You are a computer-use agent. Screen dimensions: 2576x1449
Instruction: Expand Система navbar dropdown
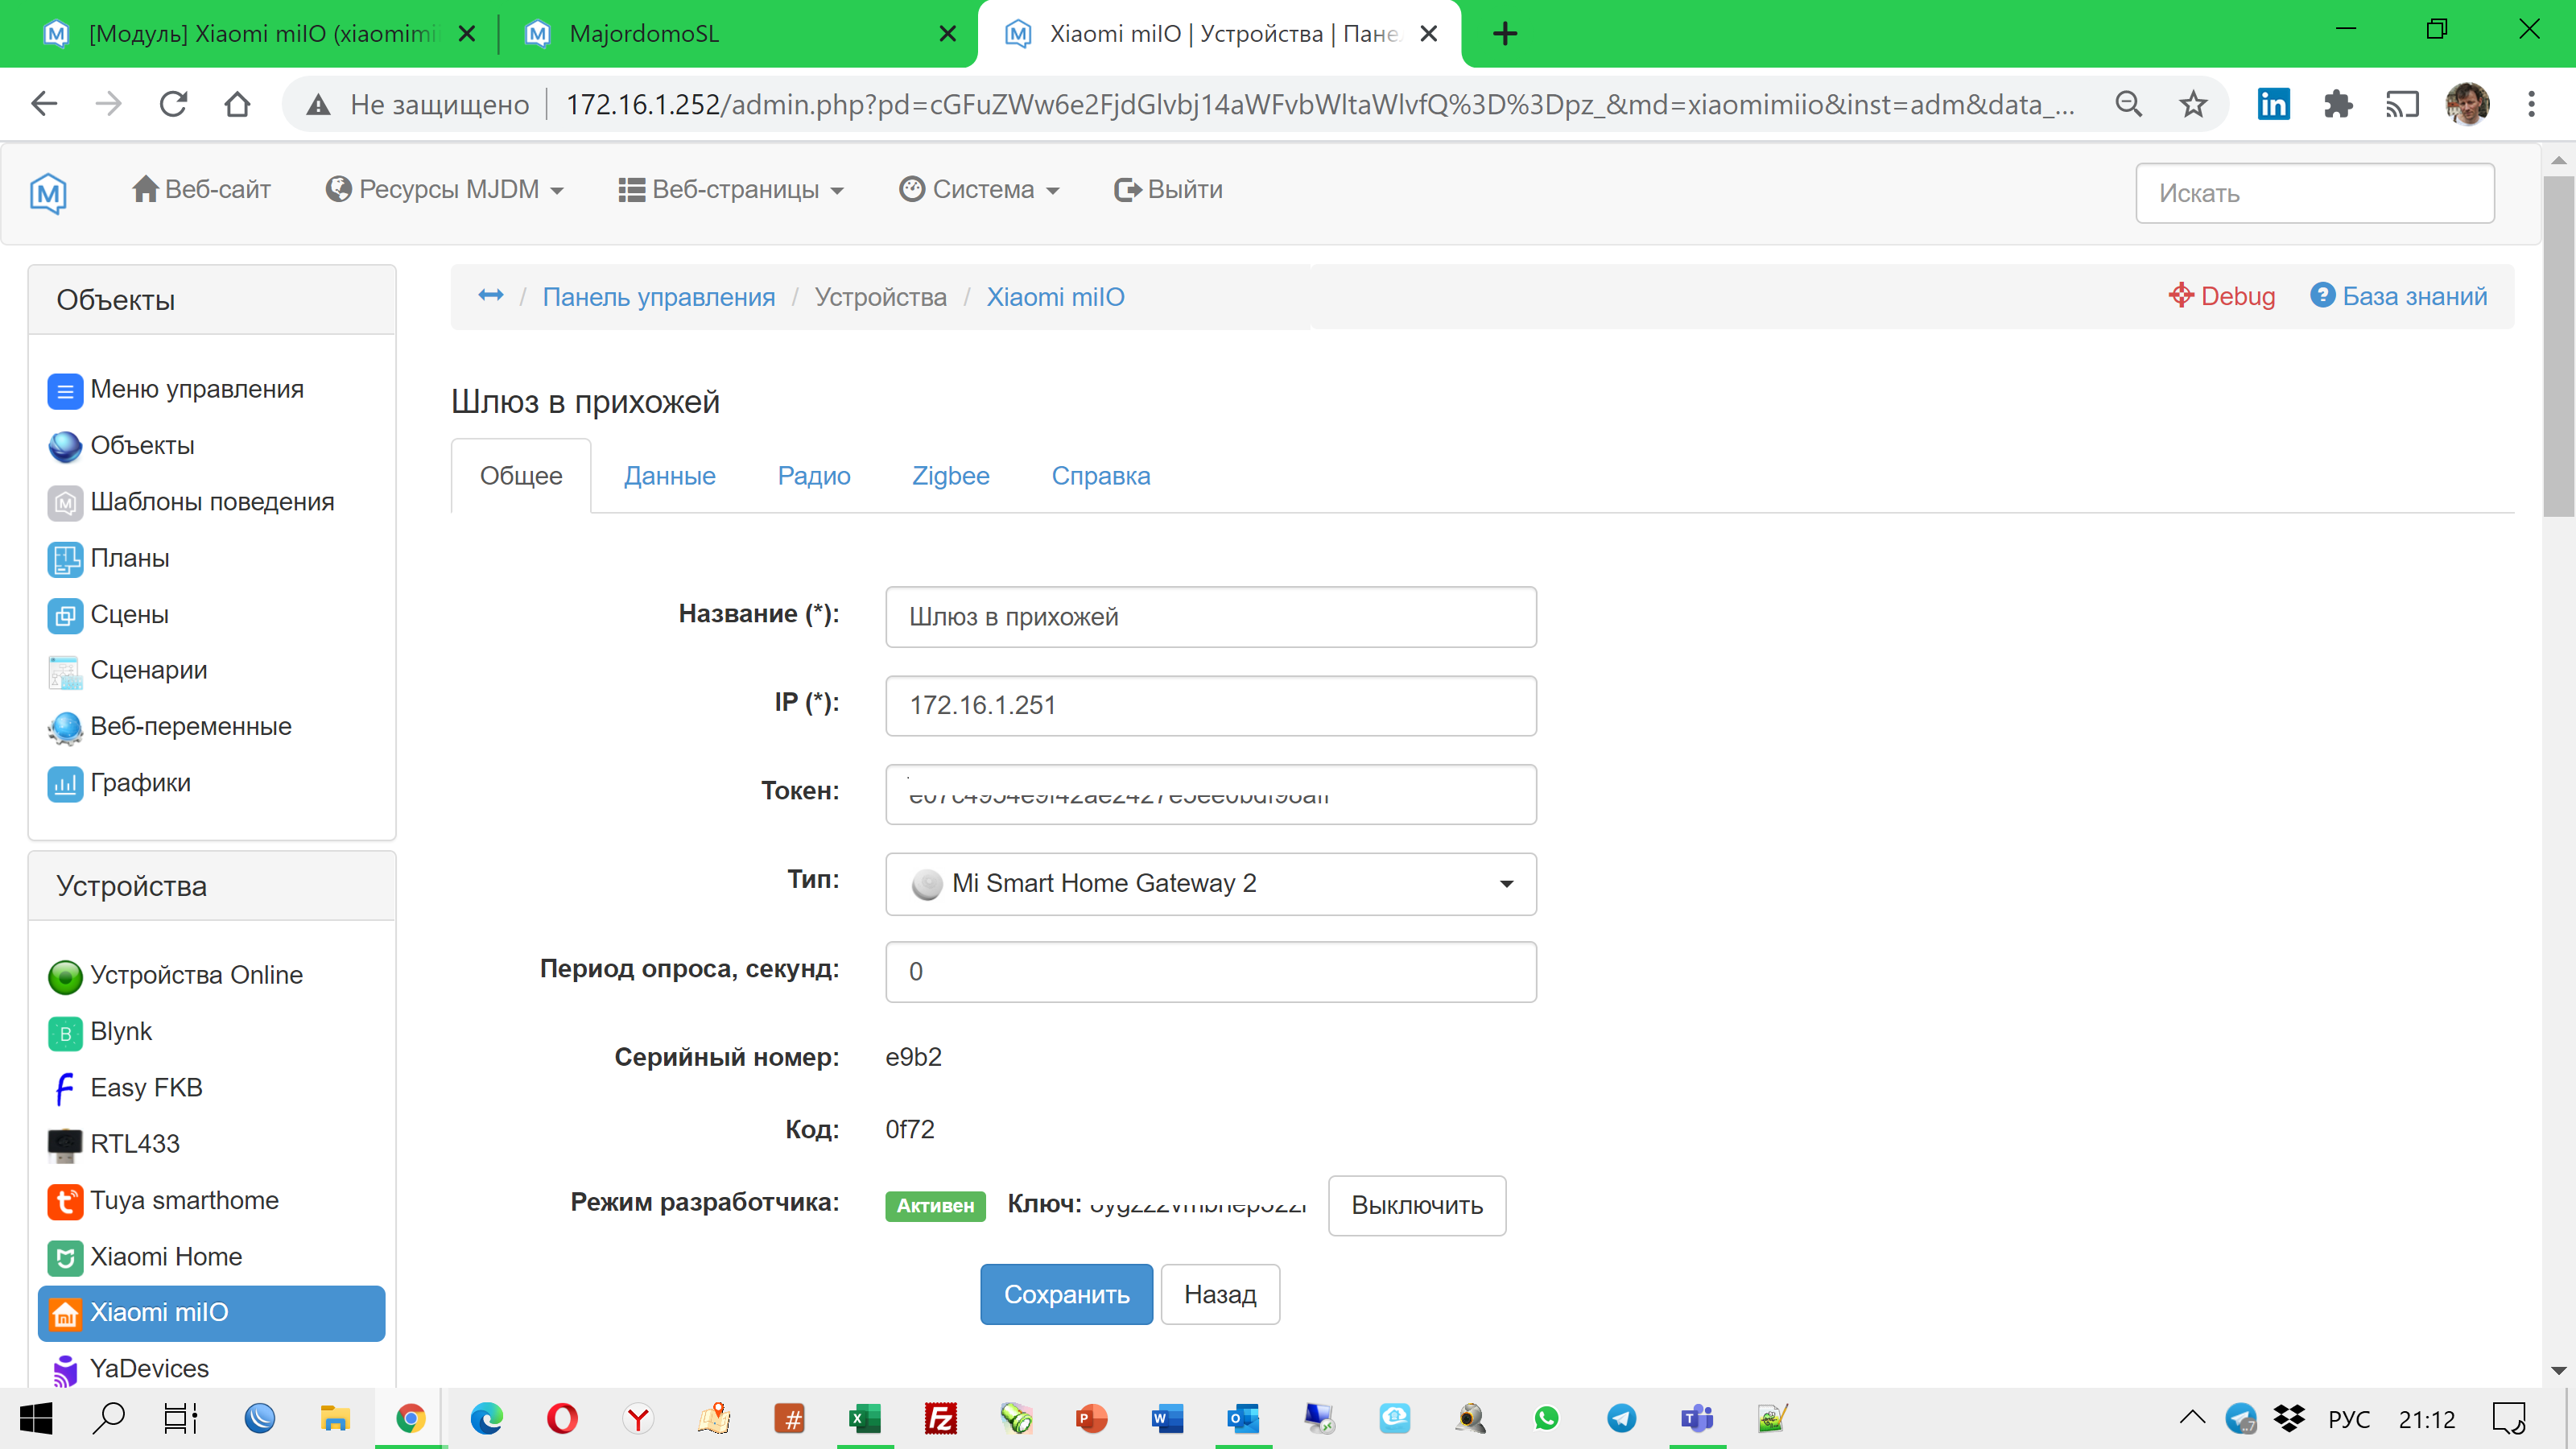coord(979,189)
